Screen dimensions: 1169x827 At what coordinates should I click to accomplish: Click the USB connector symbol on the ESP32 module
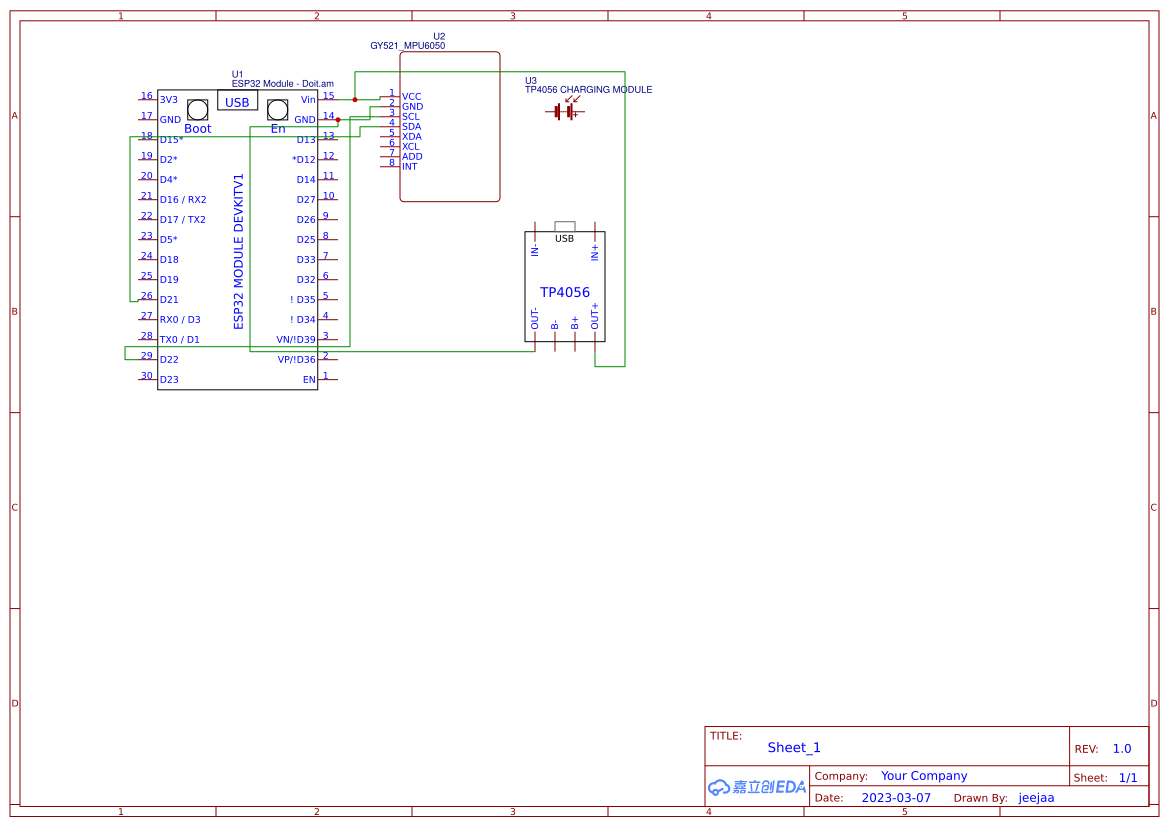point(236,101)
